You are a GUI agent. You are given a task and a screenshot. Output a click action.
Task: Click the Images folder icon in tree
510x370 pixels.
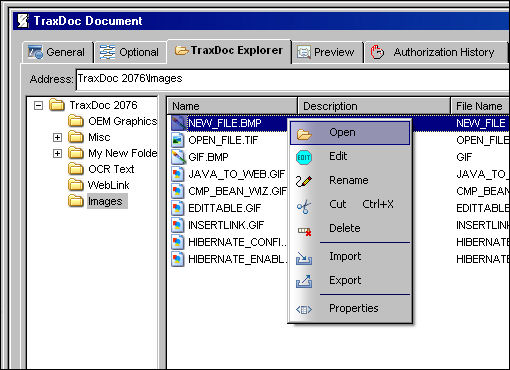76,201
